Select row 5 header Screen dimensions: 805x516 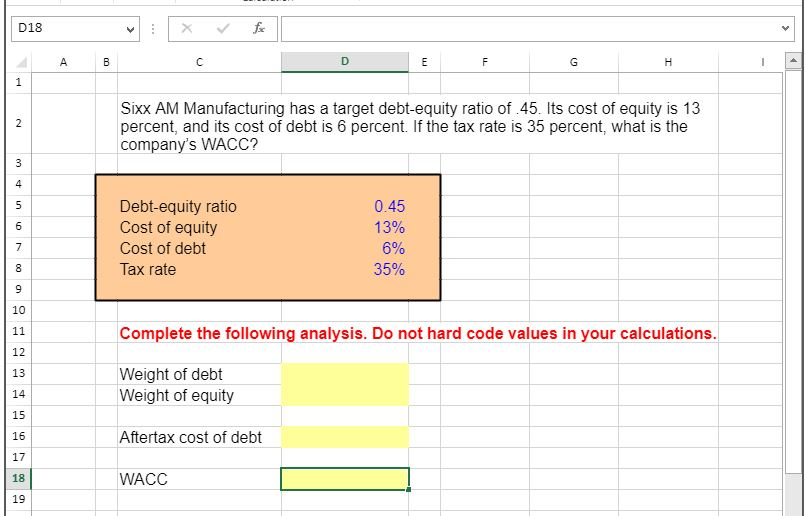click(18, 205)
